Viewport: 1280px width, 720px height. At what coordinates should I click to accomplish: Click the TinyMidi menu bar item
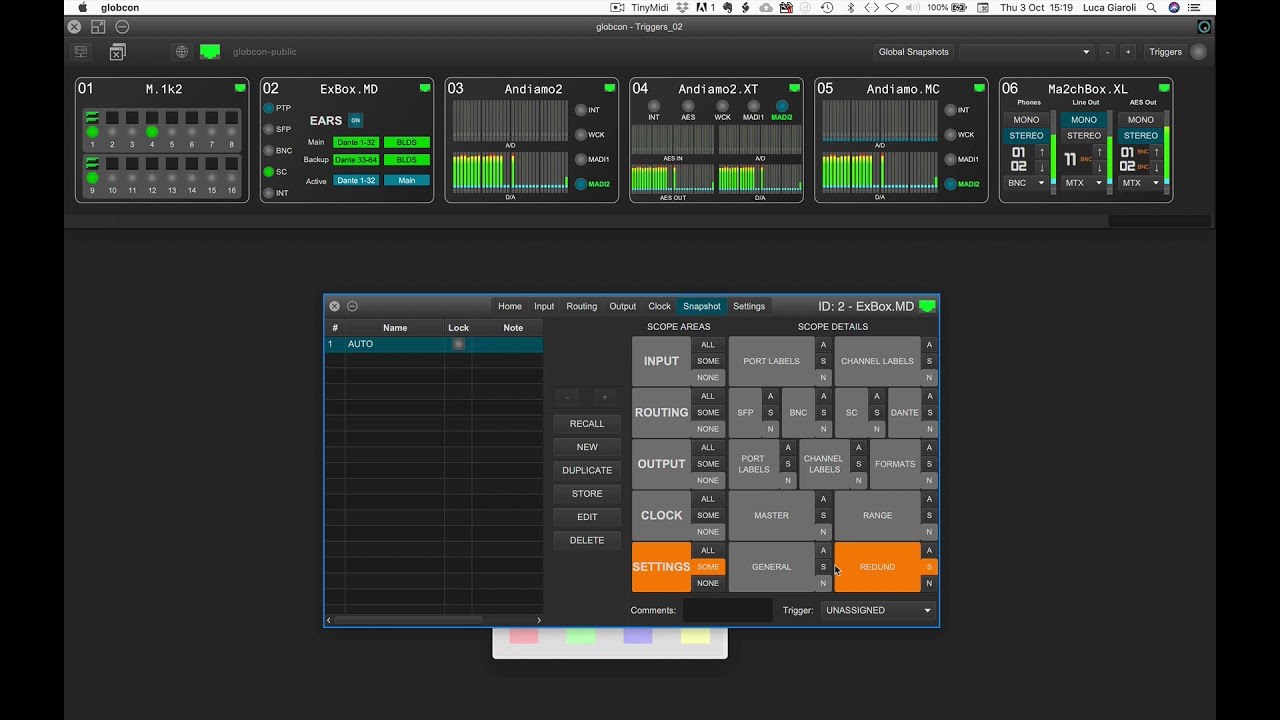tap(641, 7)
